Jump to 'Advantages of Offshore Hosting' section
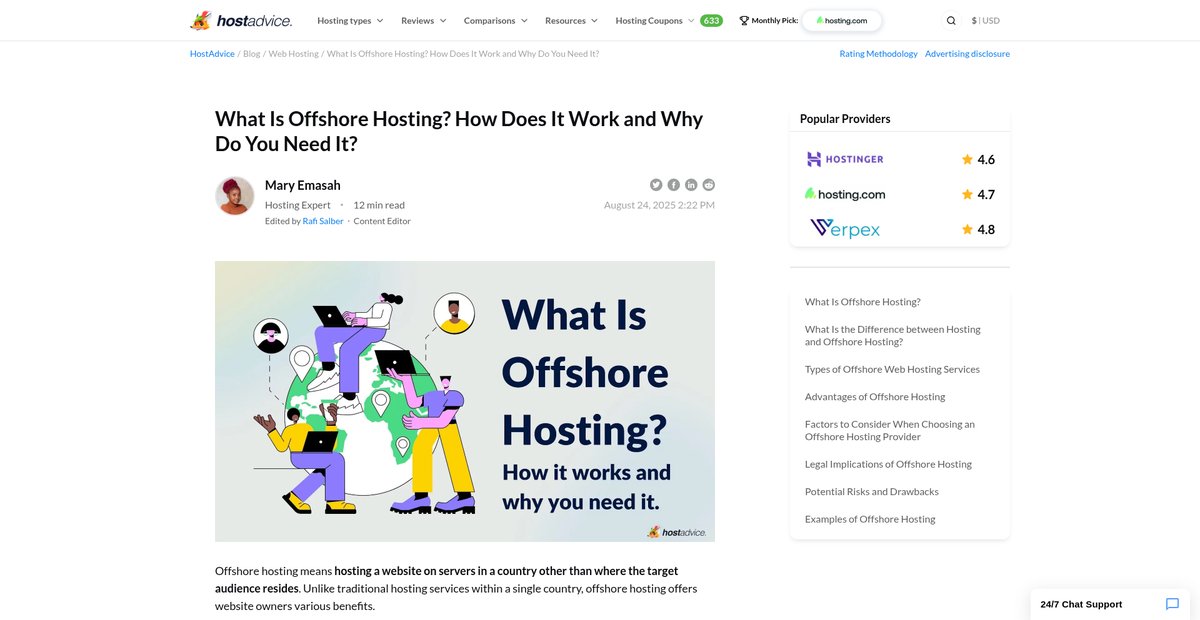Screen dimensions: 1200x620 click(x=875, y=397)
